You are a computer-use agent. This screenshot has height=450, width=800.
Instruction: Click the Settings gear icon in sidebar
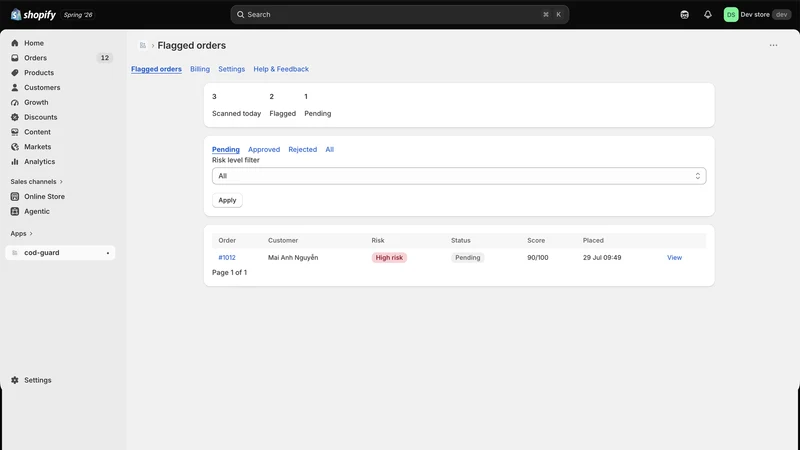[x=15, y=380]
